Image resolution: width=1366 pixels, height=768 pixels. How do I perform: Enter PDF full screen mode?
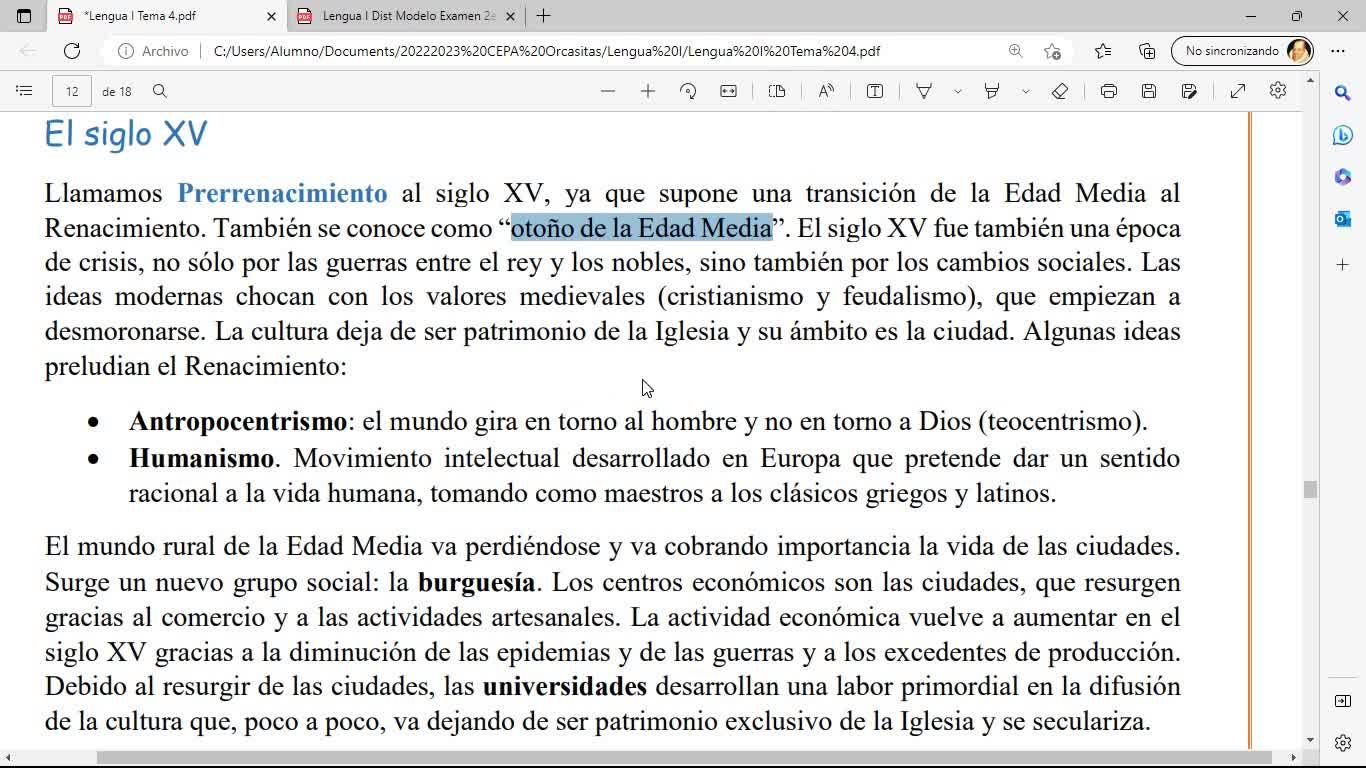tap(1238, 91)
